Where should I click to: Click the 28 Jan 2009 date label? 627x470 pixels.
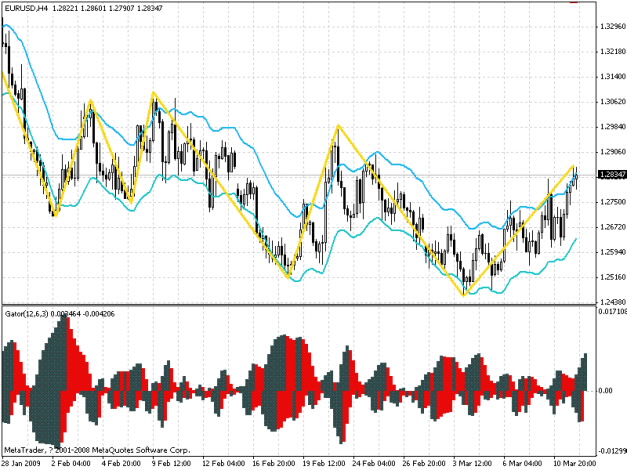pyautogui.click(x=21, y=463)
